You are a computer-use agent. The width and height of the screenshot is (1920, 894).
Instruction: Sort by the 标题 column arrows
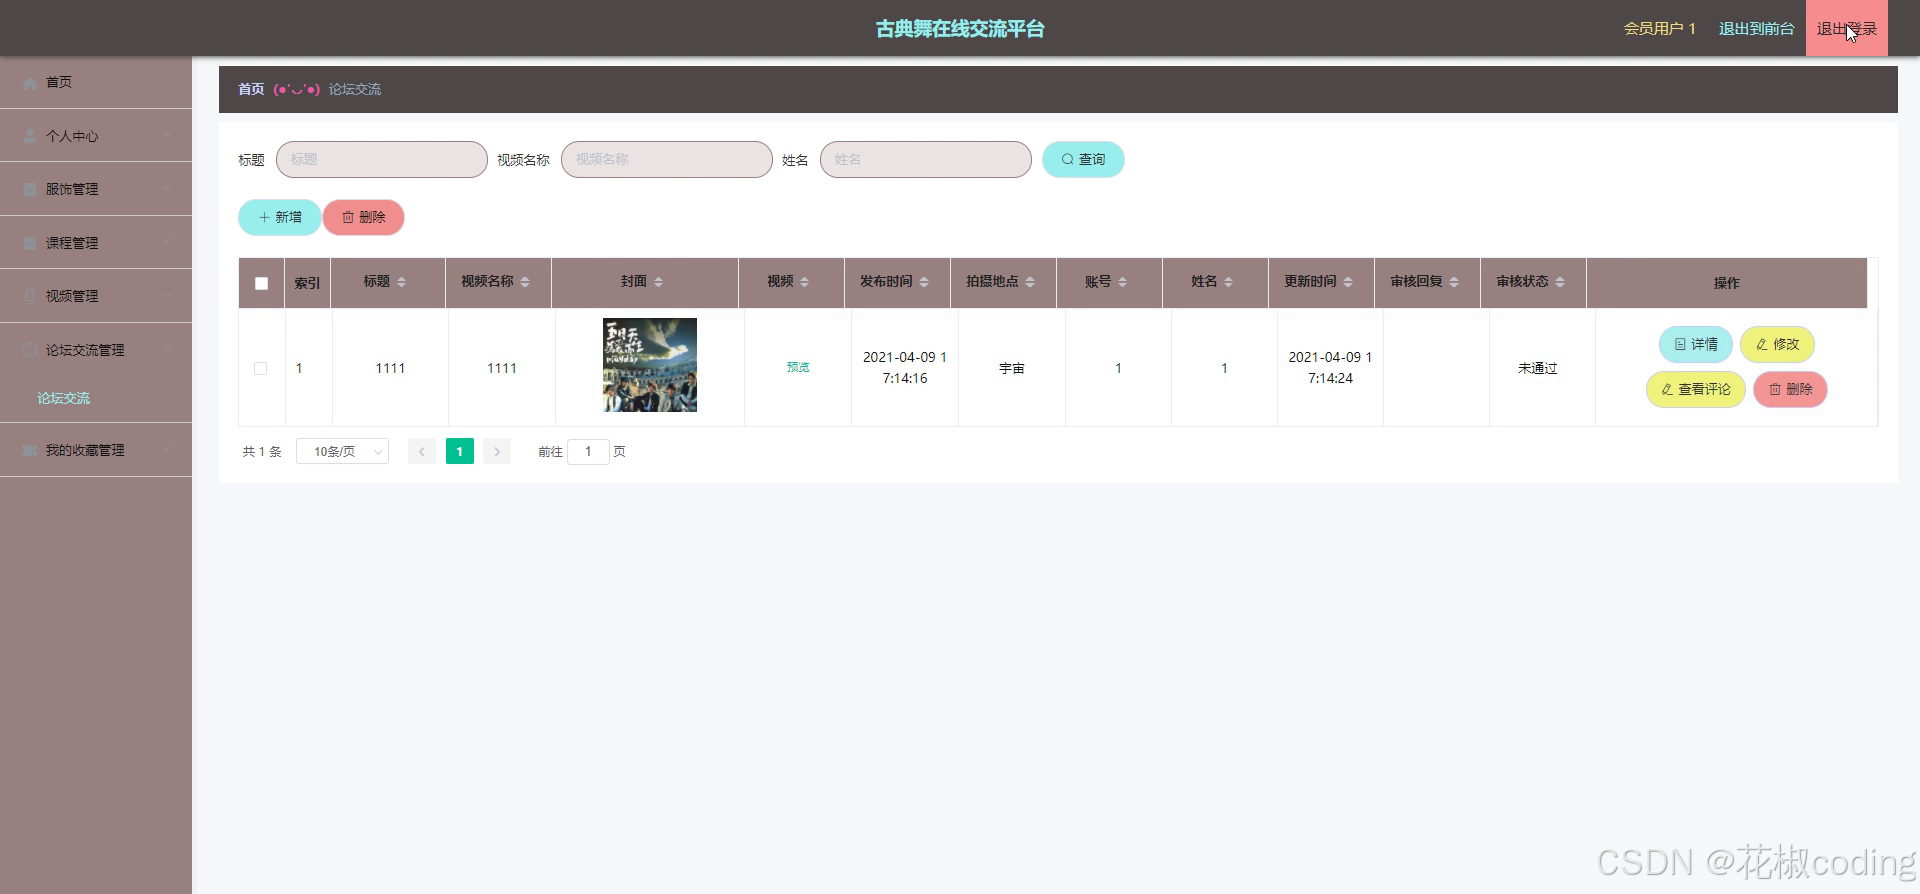click(401, 282)
